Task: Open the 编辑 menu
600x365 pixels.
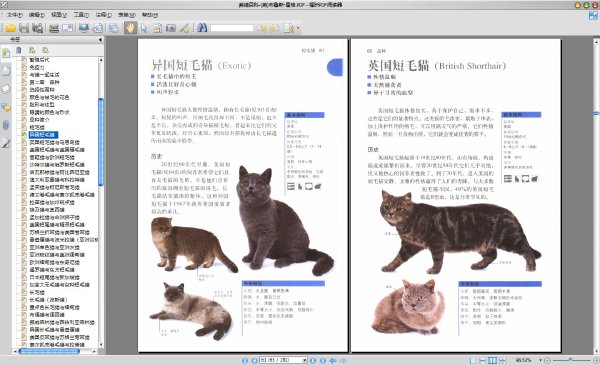Action: (37, 15)
